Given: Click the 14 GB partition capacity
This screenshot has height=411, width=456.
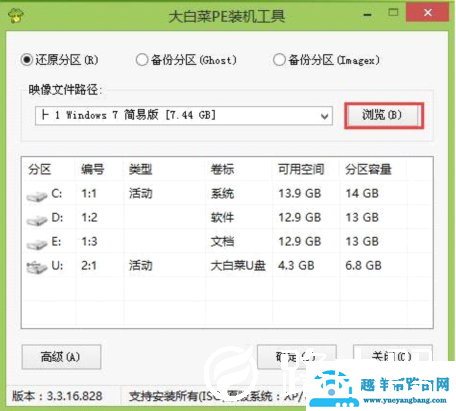Looking at the screenshot, I should click(x=362, y=193).
